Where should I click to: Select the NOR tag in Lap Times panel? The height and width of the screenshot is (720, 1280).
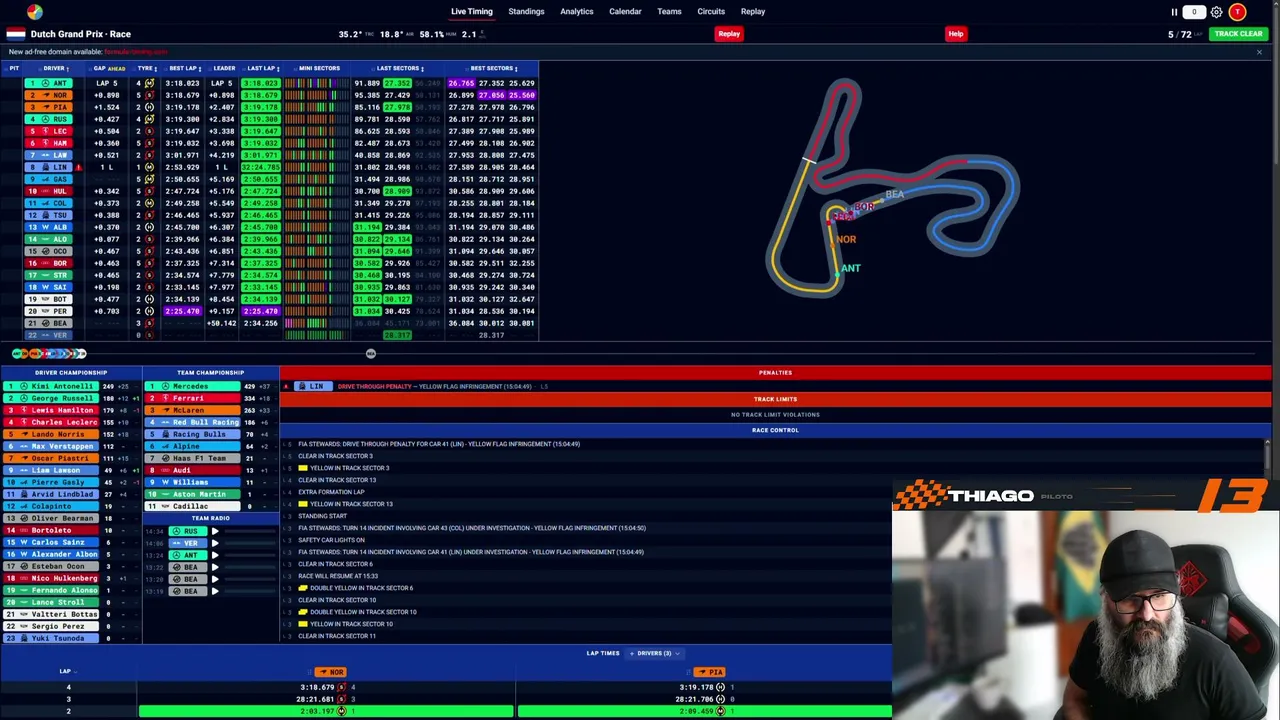pyautogui.click(x=331, y=672)
